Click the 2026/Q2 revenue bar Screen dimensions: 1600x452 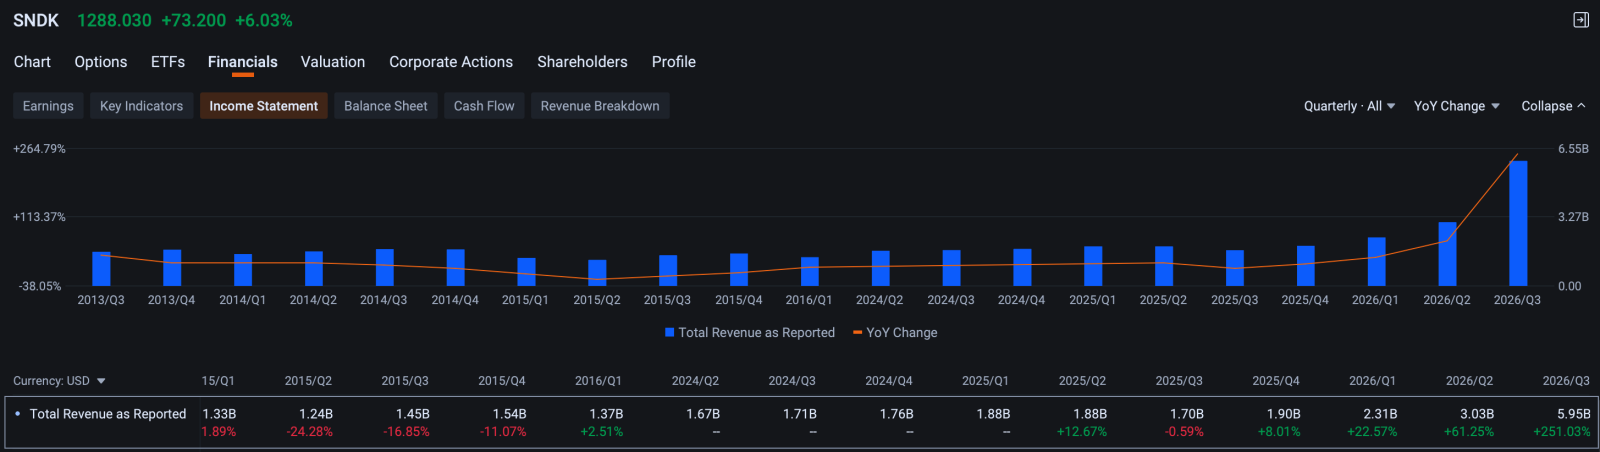(x=1447, y=254)
